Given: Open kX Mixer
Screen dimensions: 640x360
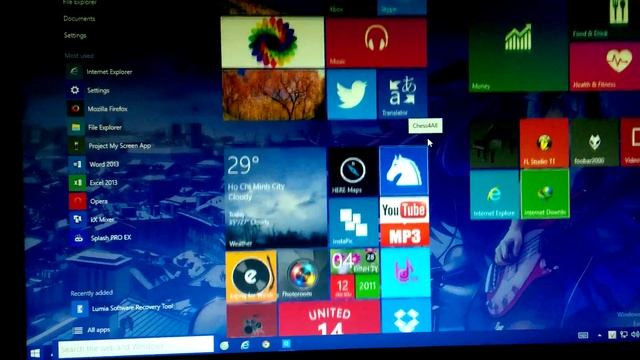Looking at the screenshot, I should pos(92,220).
